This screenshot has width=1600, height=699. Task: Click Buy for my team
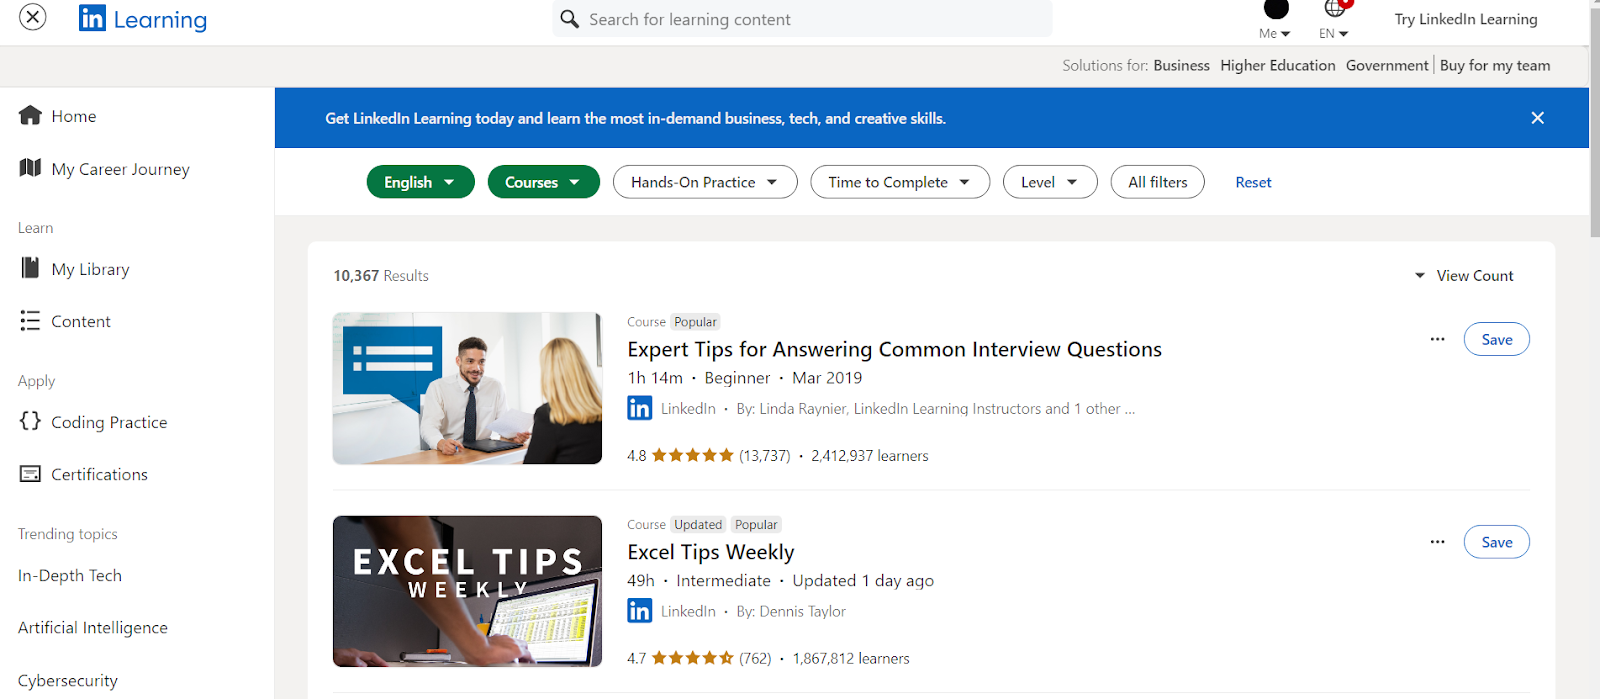tap(1495, 65)
